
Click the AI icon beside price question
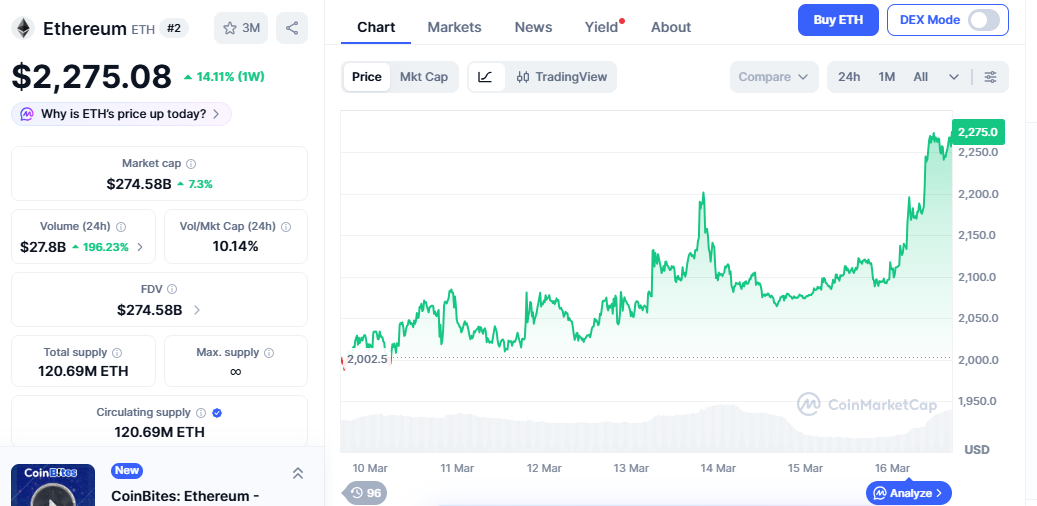coord(26,114)
